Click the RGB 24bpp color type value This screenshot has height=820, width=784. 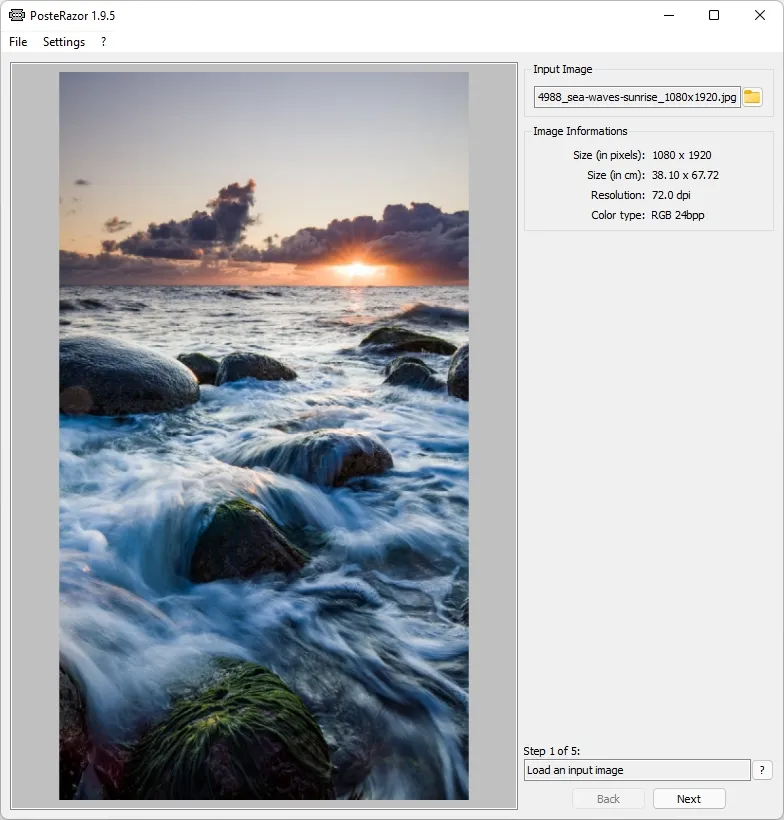(x=678, y=215)
